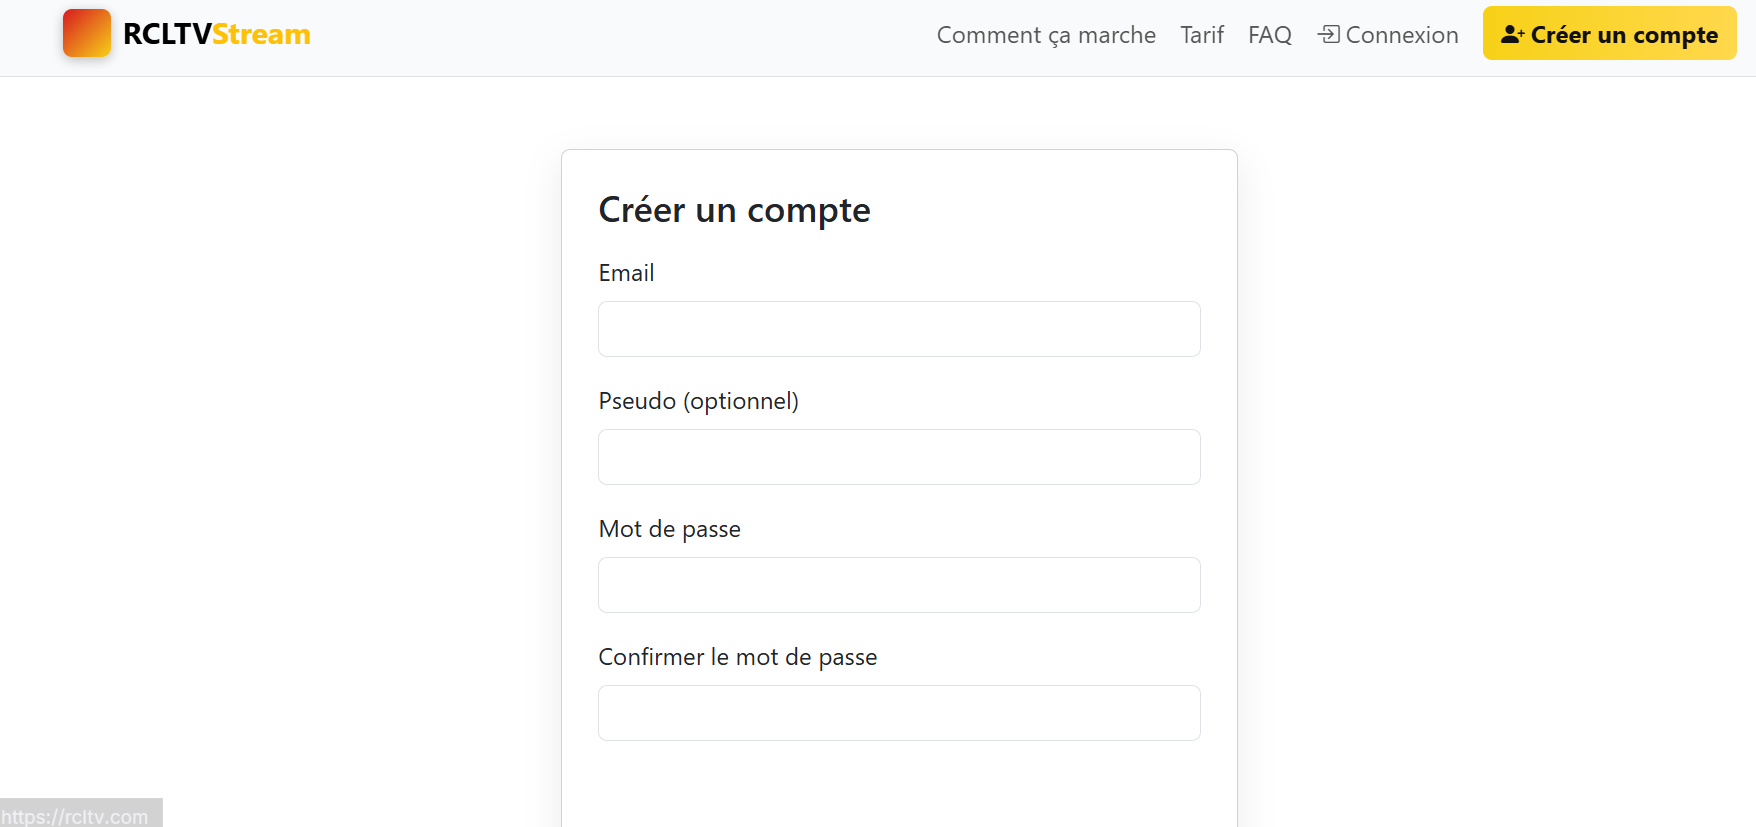Select the Connexion navigation item
The height and width of the screenshot is (827, 1756).
point(1400,34)
